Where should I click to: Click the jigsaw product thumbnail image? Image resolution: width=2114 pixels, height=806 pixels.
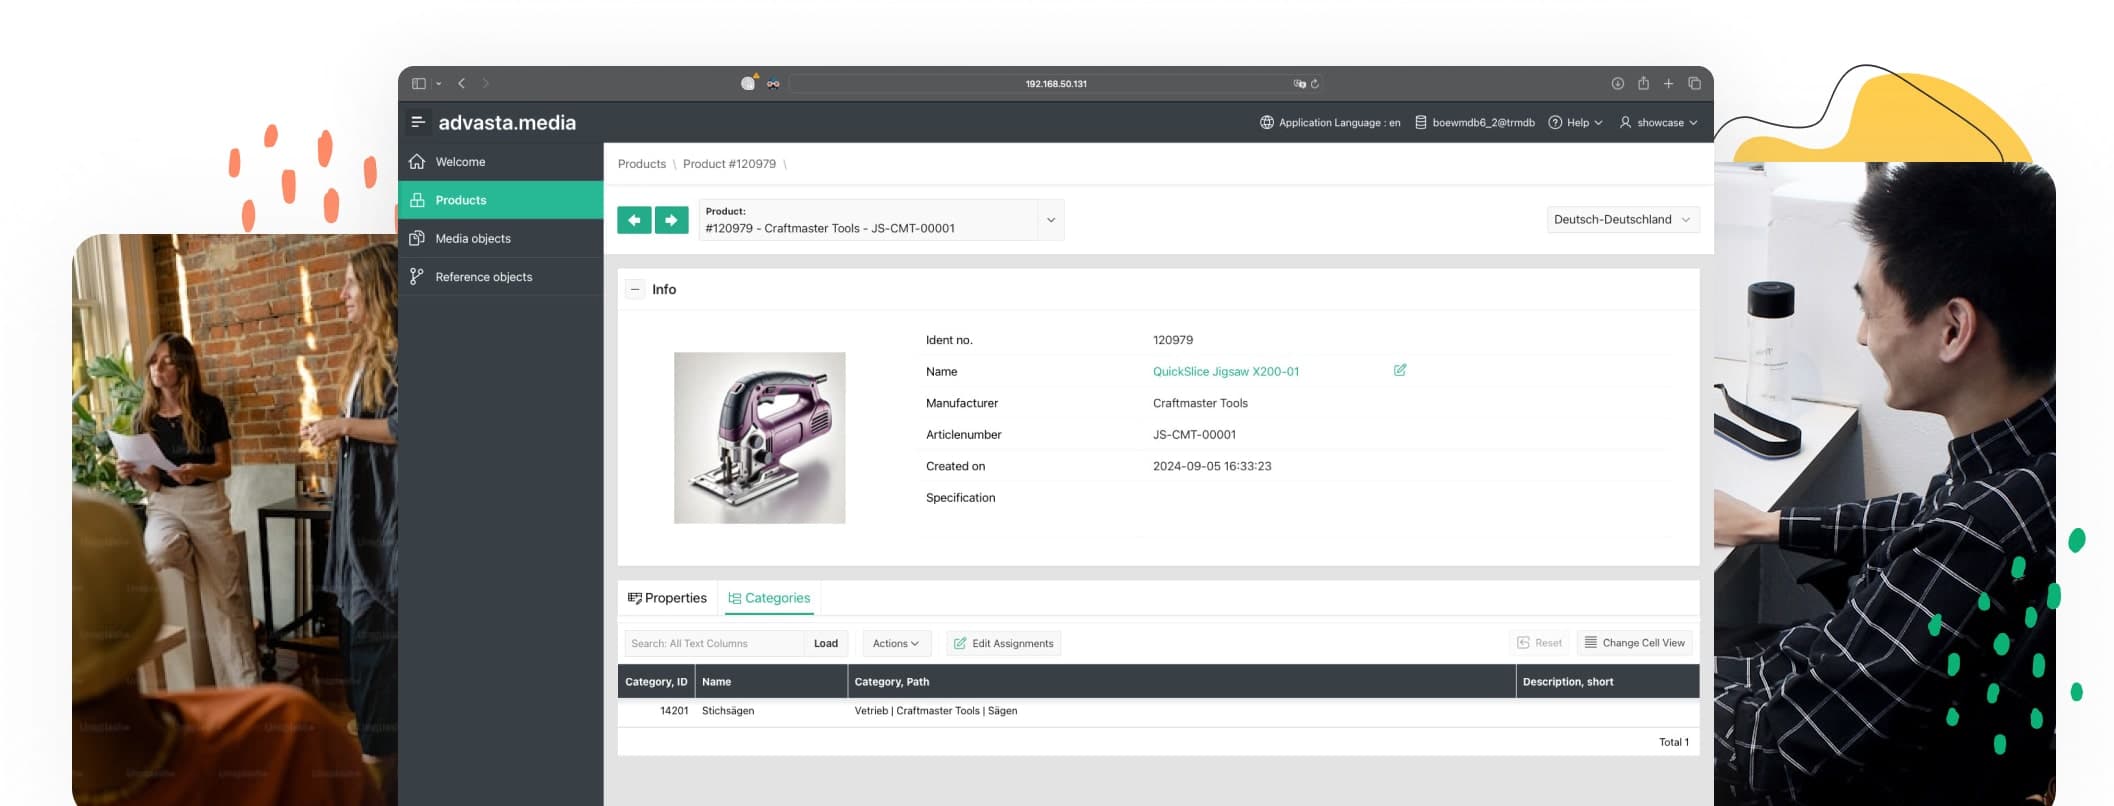point(759,437)
